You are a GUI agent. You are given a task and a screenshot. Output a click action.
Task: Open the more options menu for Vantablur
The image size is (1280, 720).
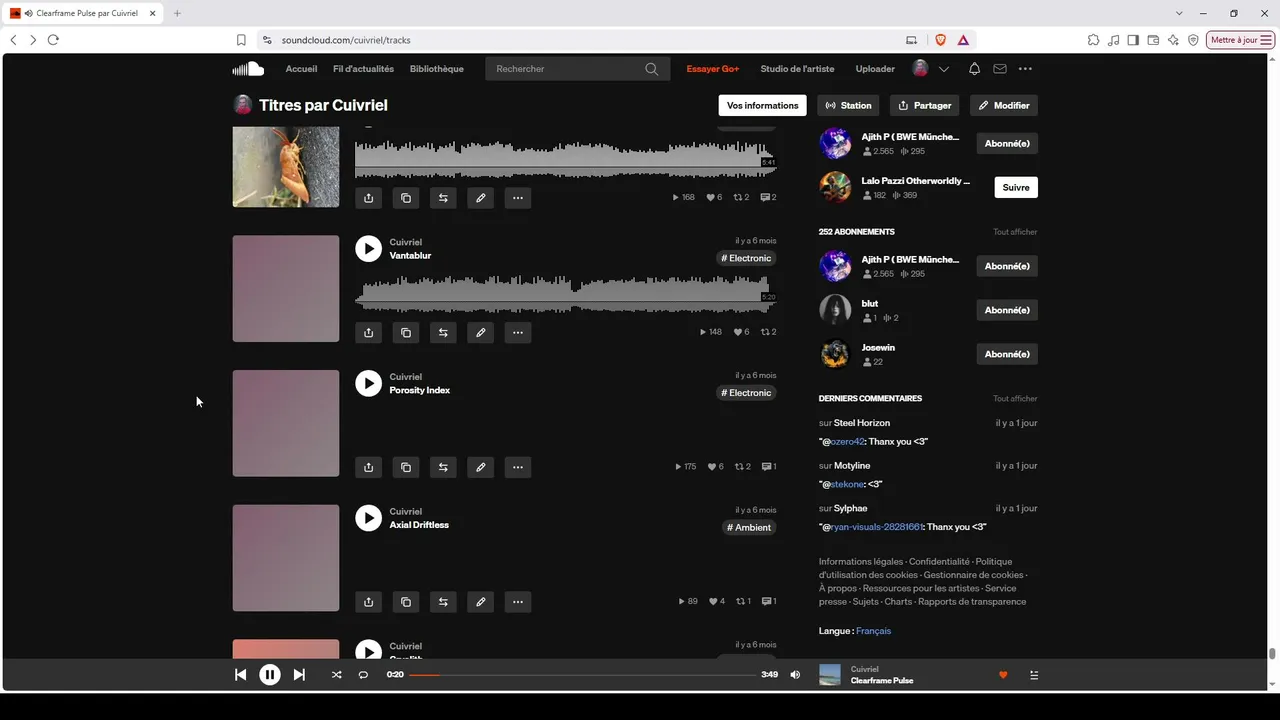point(518,332)
